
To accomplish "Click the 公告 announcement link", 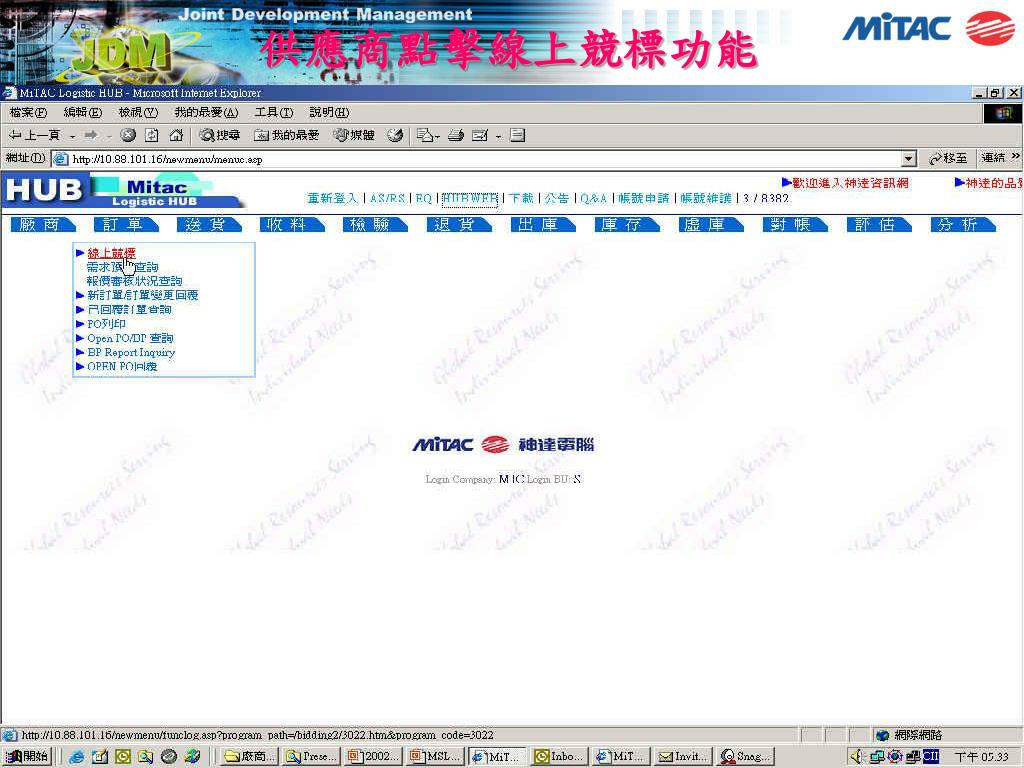I will 556,198.
